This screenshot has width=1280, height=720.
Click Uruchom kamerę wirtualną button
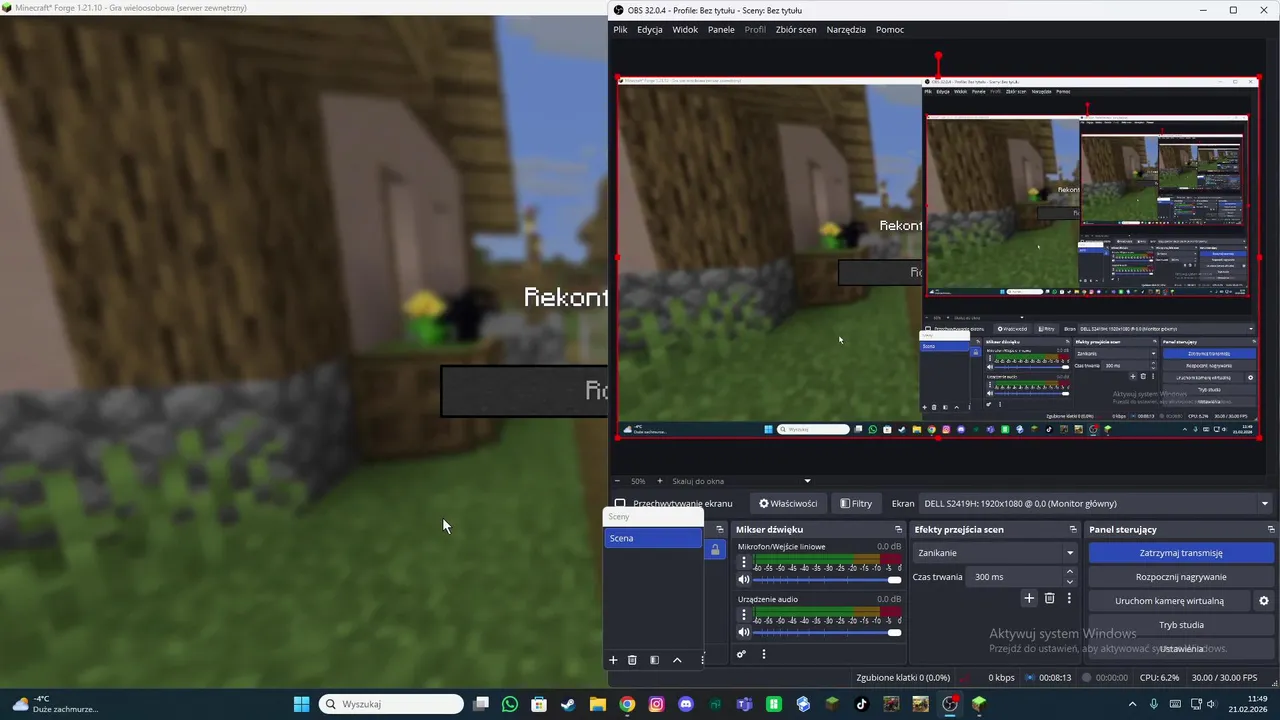click(x=1169, y=601)
